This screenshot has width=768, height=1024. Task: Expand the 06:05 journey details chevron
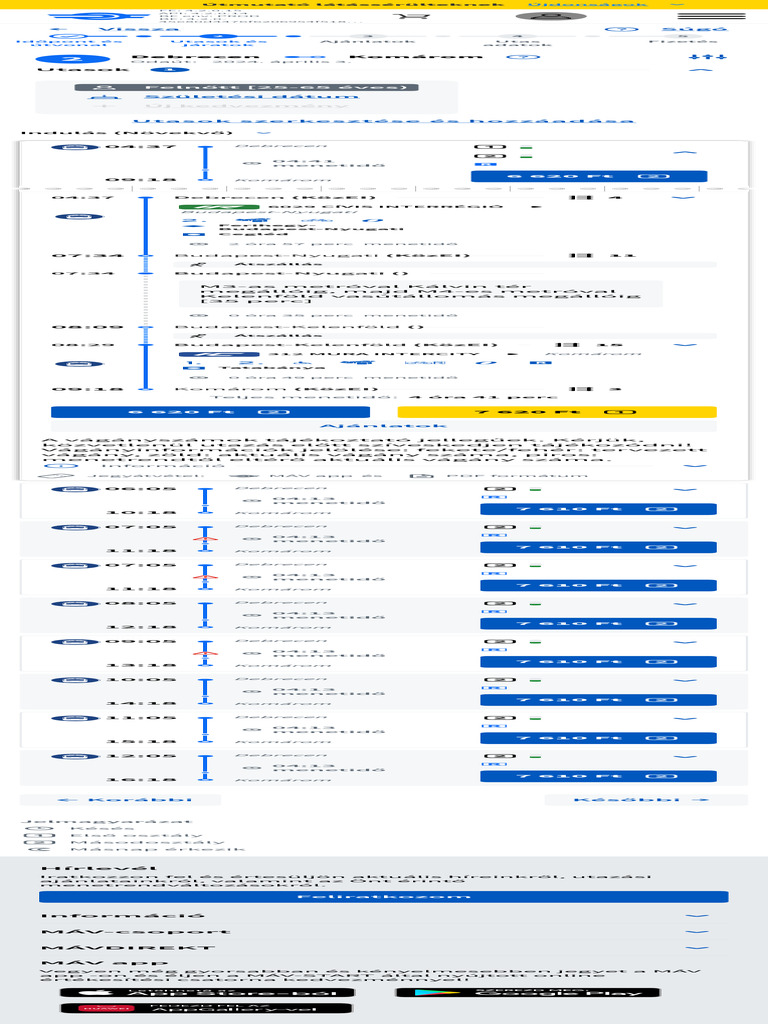[684, 490]
